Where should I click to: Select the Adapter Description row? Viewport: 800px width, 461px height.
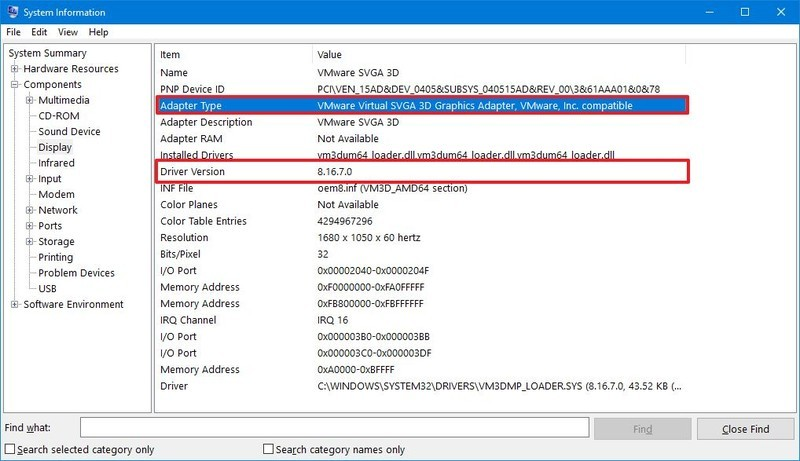pyautogui.click(x=422, y=122)
